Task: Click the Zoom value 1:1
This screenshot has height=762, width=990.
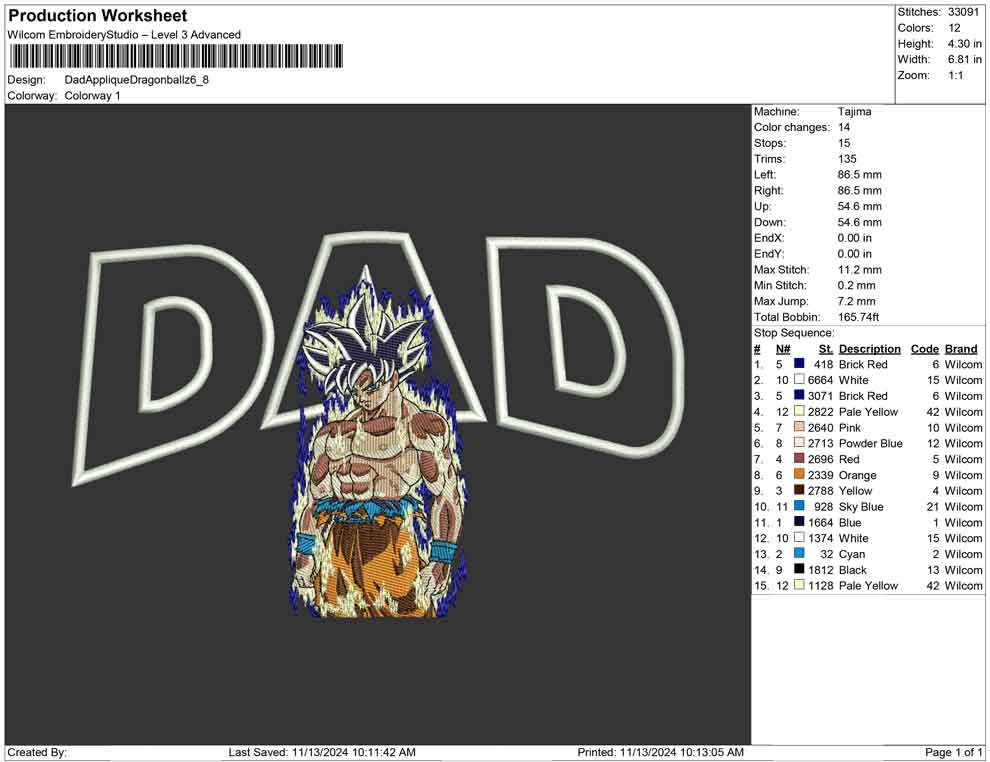Action: pyautogui.click(x=955, y=75)
